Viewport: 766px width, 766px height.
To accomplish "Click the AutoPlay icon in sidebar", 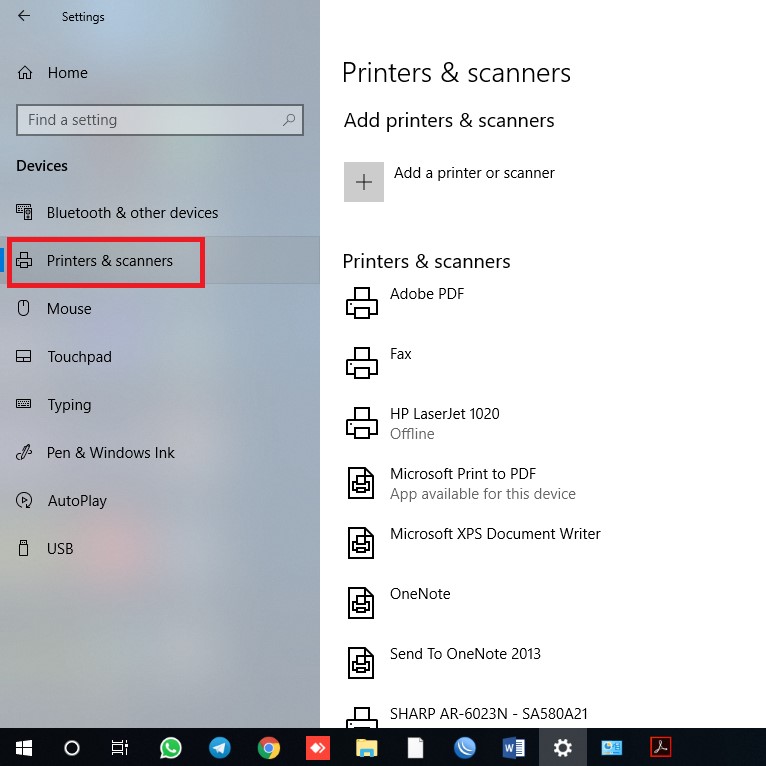I will [x=24, y=500].
